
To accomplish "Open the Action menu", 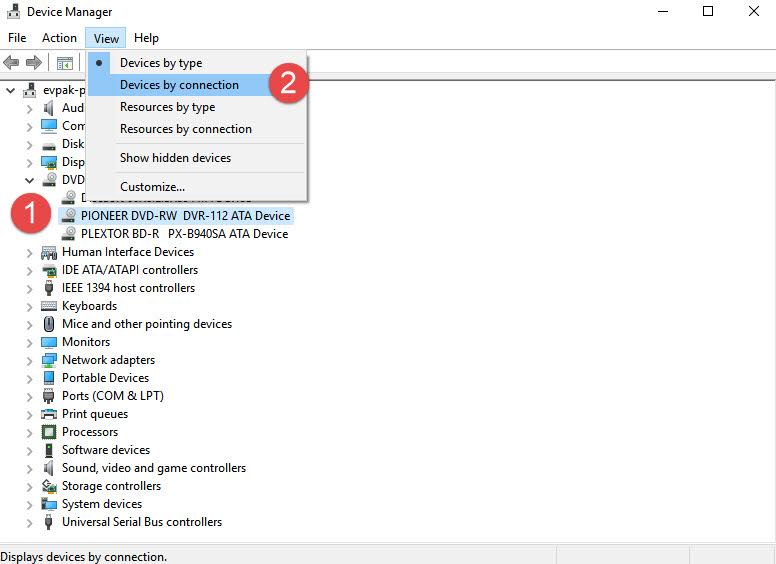I will point(59,38).
